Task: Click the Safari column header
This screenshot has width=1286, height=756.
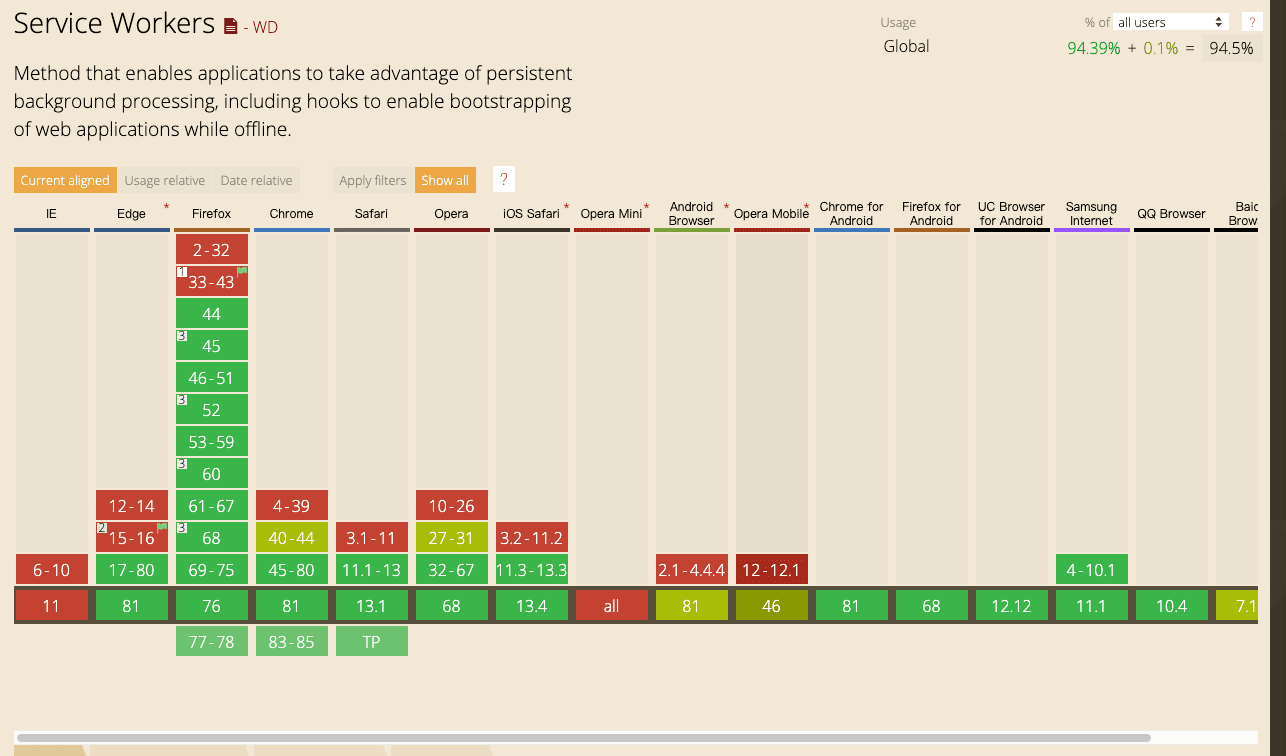Action: pos(372,214)
